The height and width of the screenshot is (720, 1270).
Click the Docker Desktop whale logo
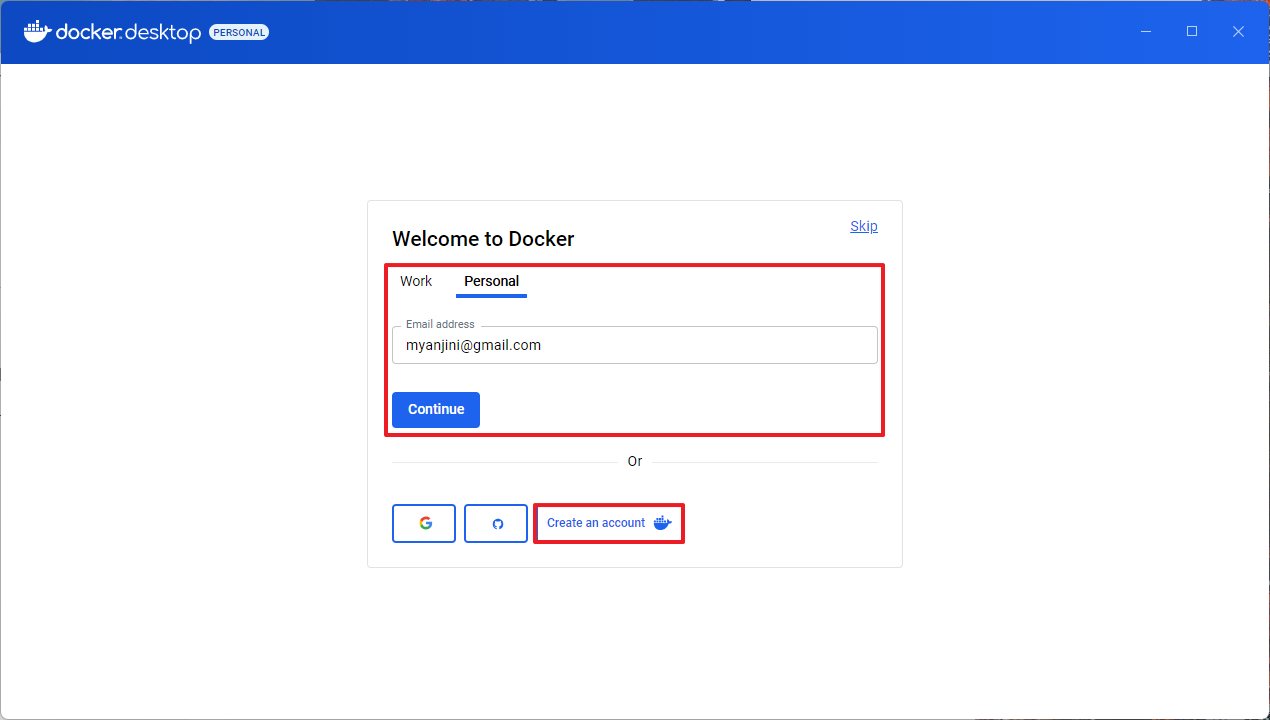coord(37,31)
